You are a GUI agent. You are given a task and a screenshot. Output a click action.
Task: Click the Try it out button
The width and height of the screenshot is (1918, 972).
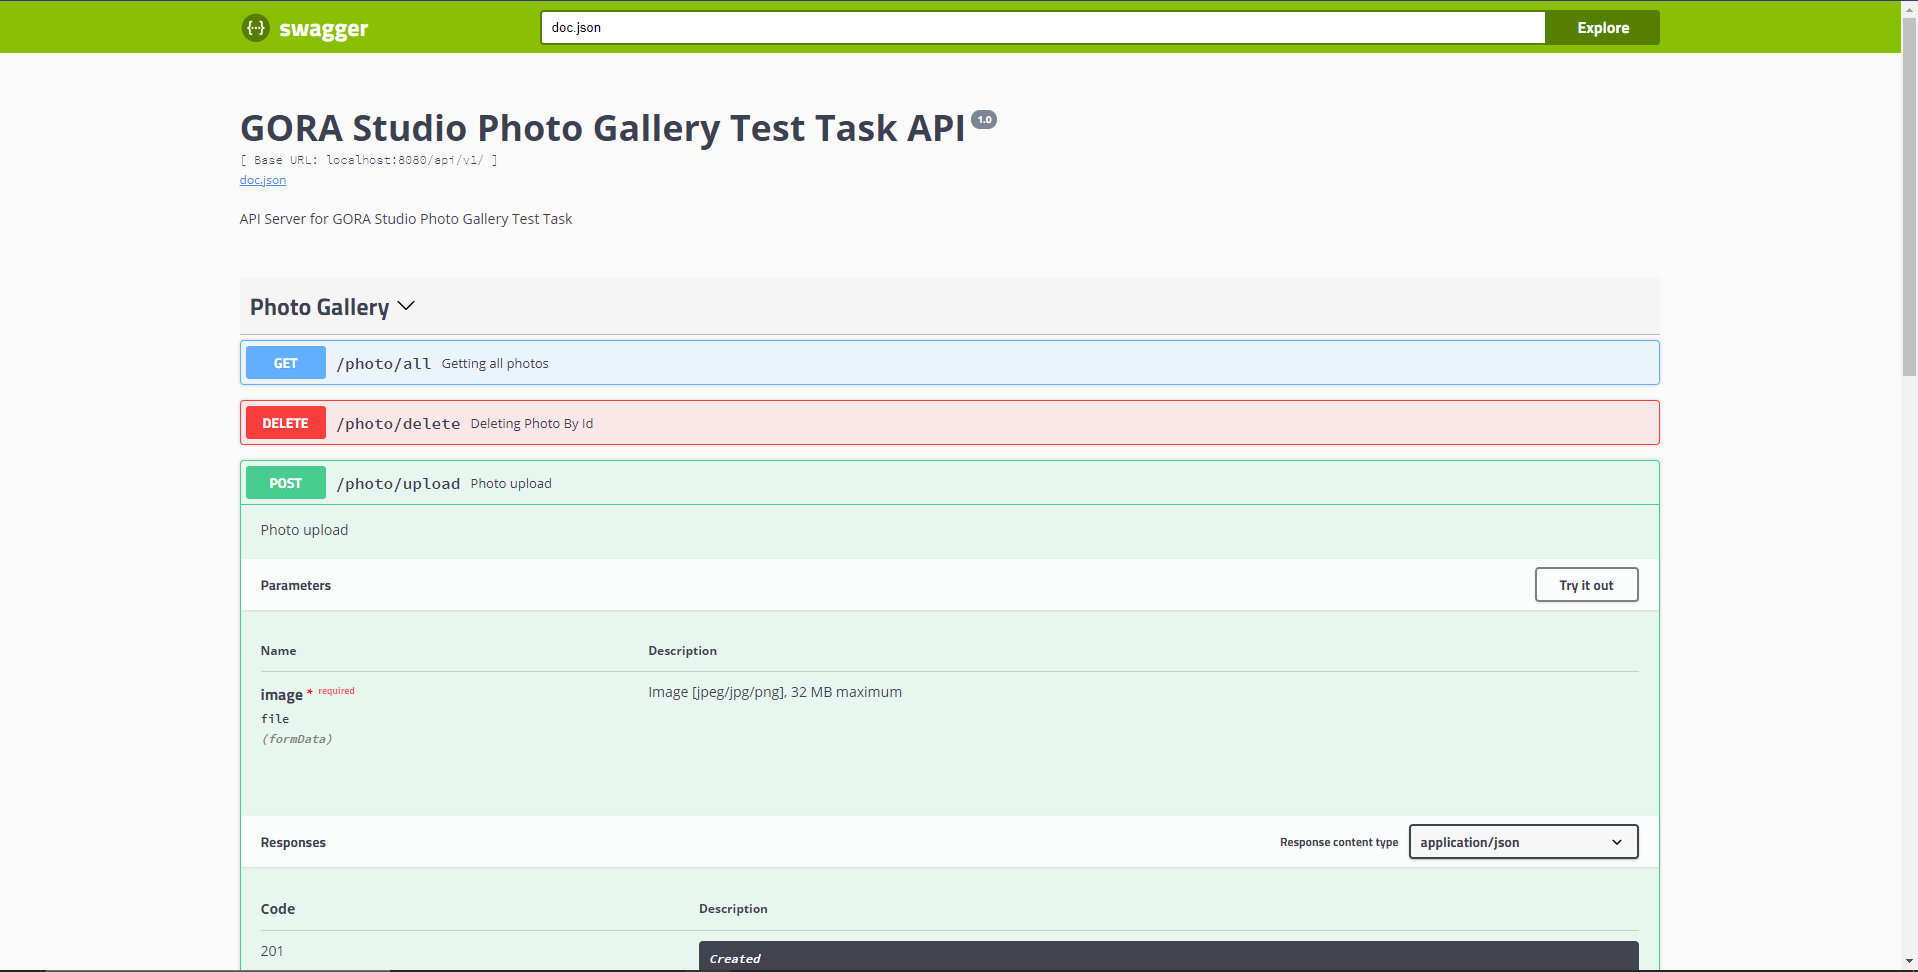tap(1587, 585)
